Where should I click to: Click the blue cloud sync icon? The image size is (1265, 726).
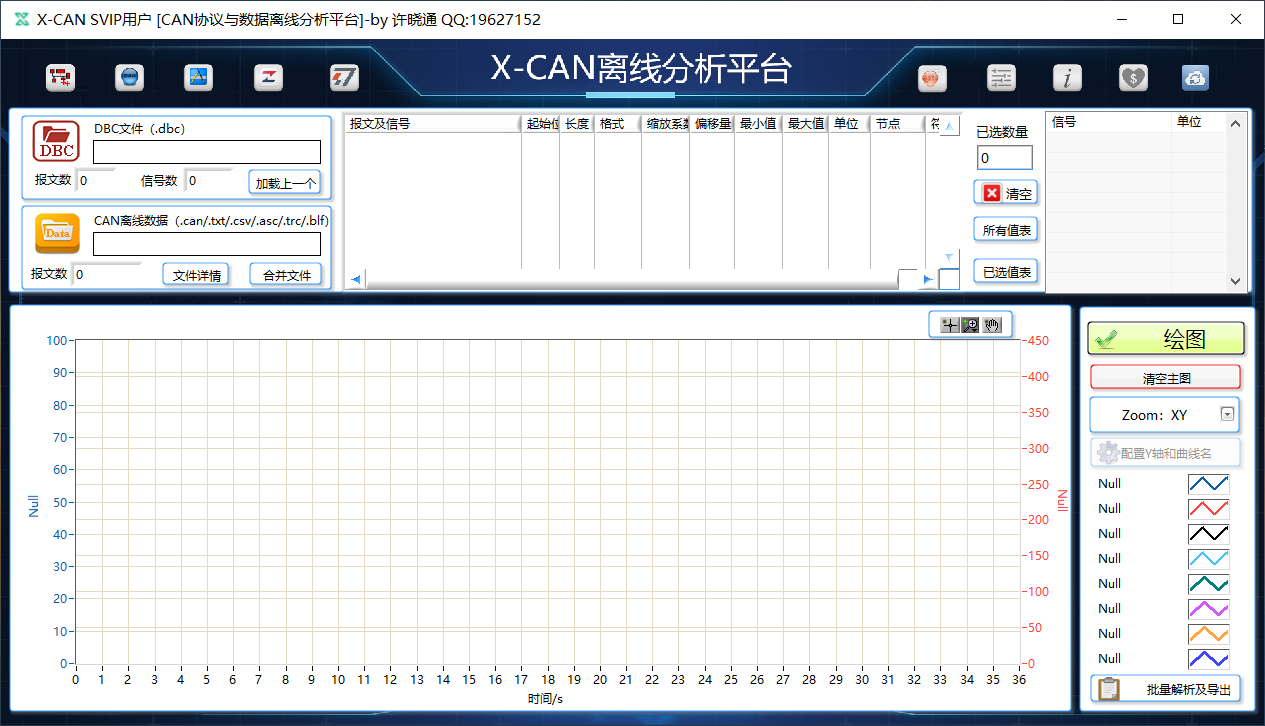point(1195,77)
